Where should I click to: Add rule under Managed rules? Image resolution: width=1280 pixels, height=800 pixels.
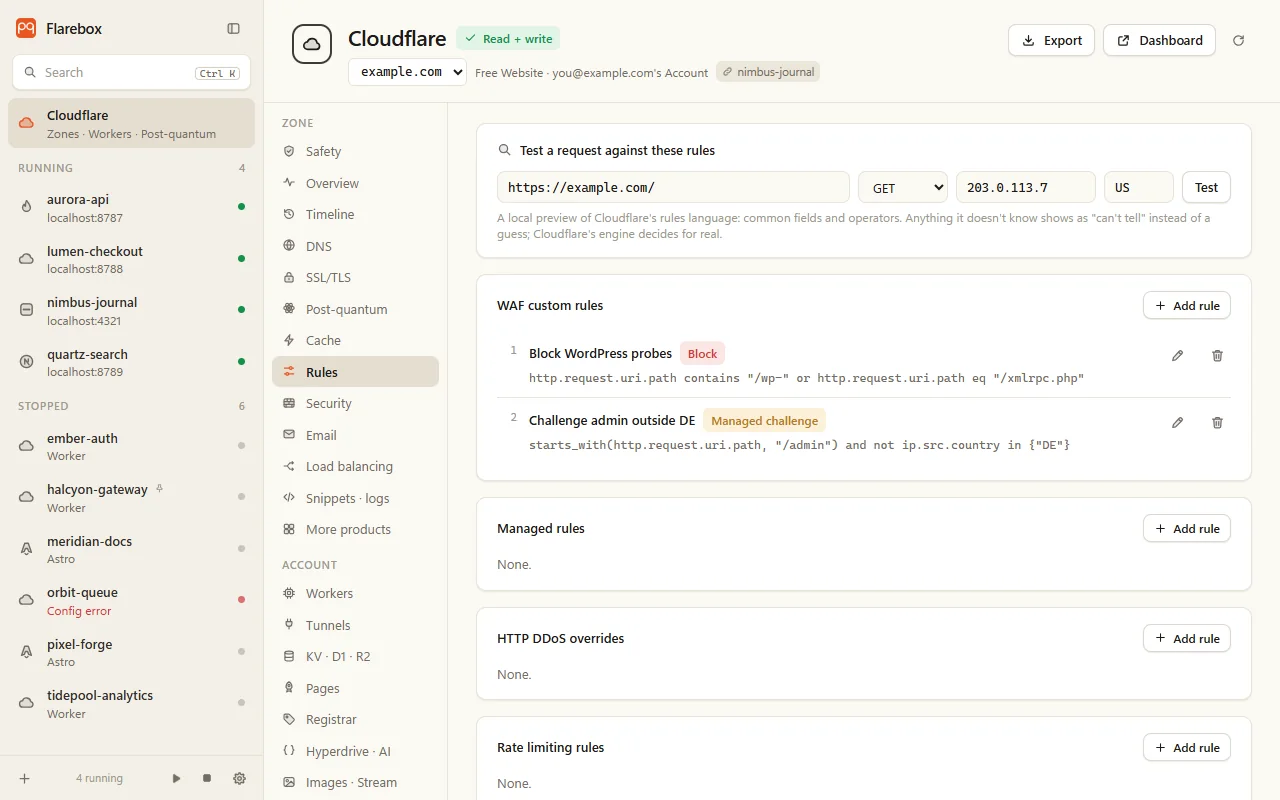(1187, 529)
